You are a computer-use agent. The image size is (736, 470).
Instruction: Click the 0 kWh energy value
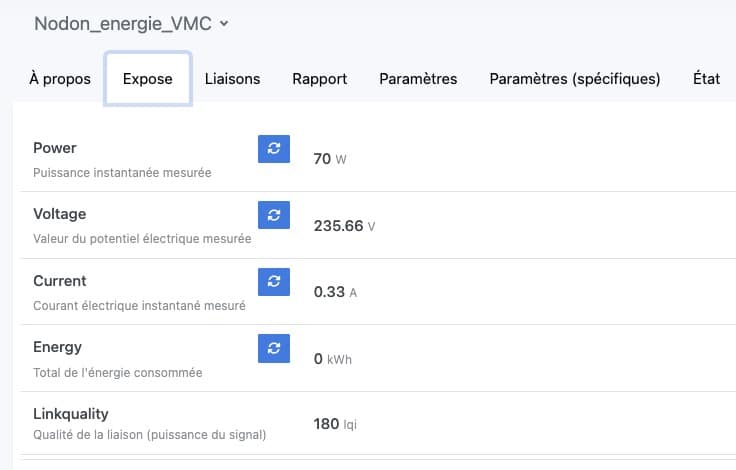332,359
